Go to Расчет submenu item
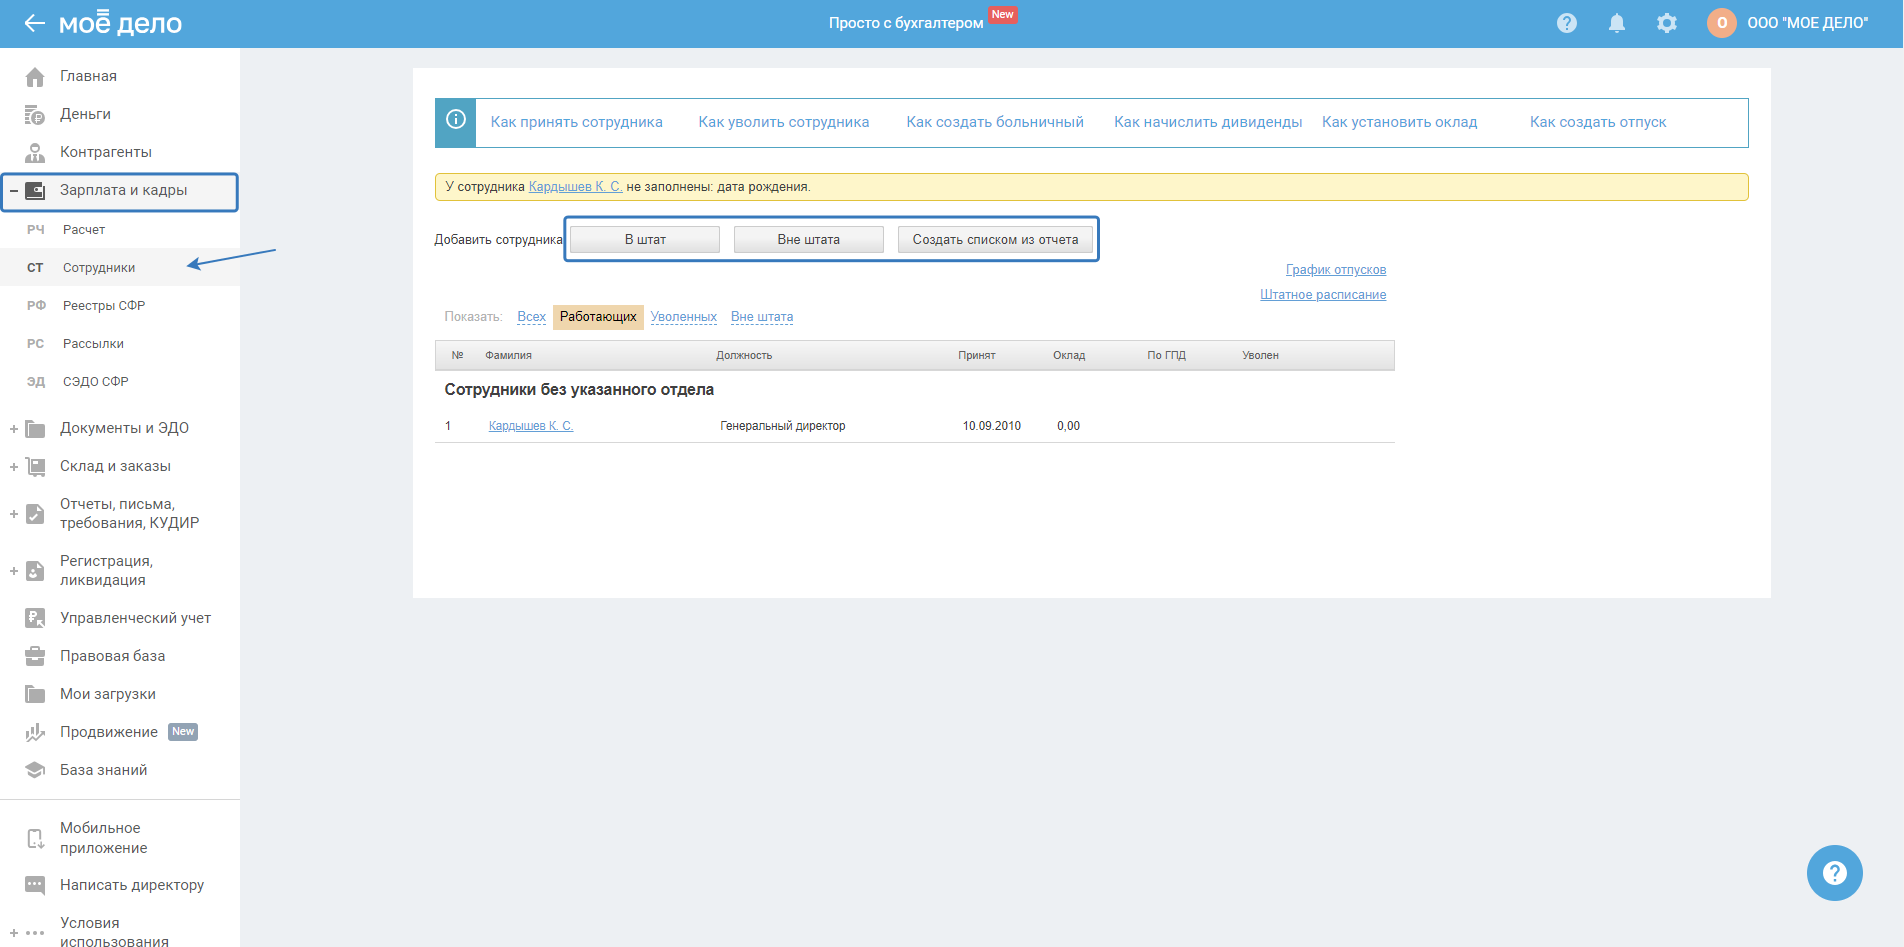Image resolution: width=1904 pixels, height=947 pixels. (x=84, y=230)
